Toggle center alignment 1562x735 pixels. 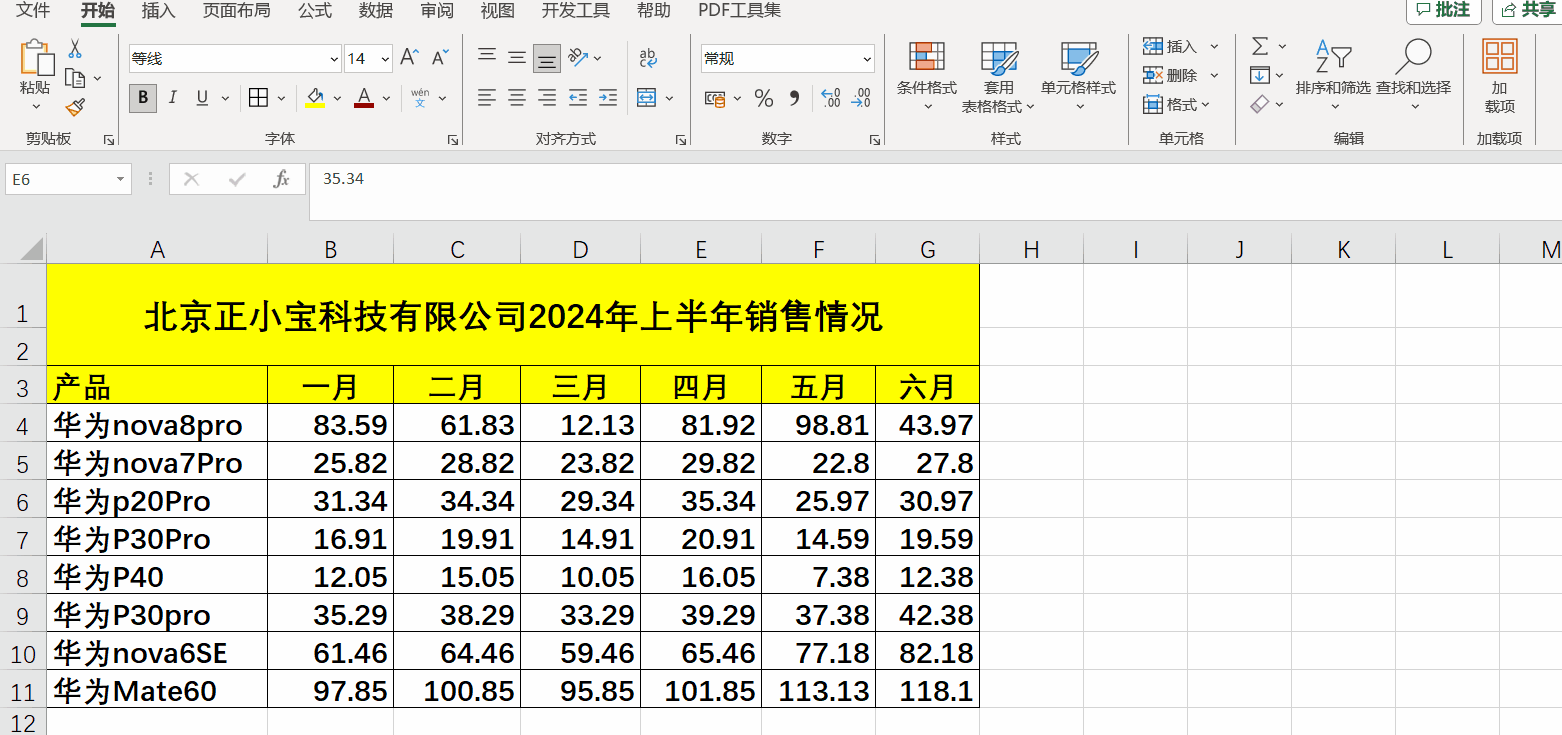516,97
